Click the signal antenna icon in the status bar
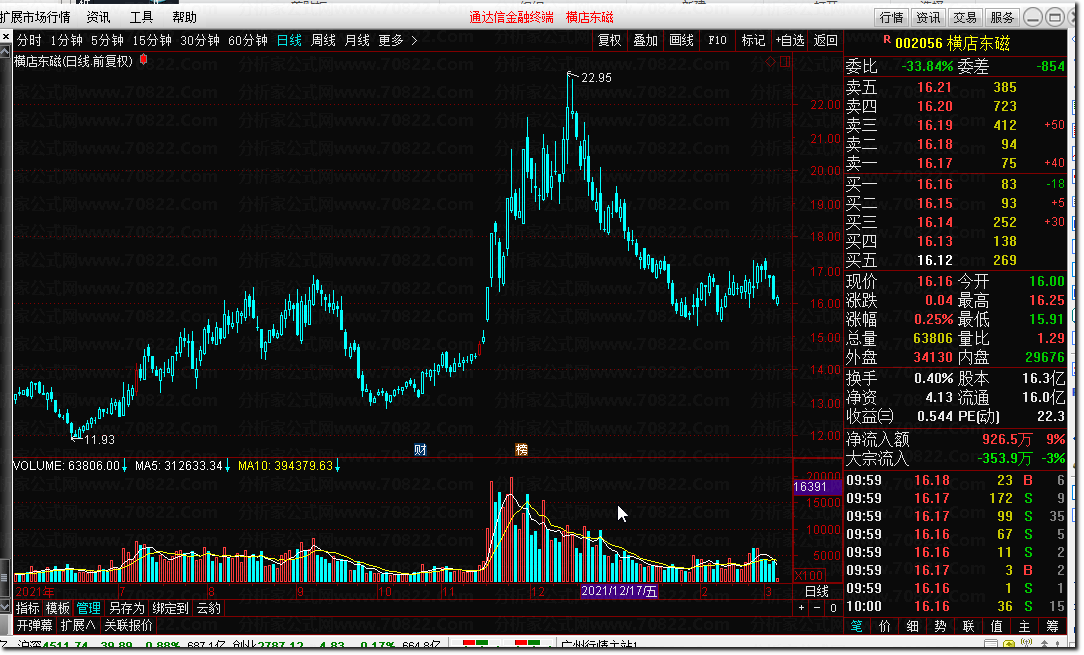Viewport: 1084px width, 655px height. click(1027, 645)
